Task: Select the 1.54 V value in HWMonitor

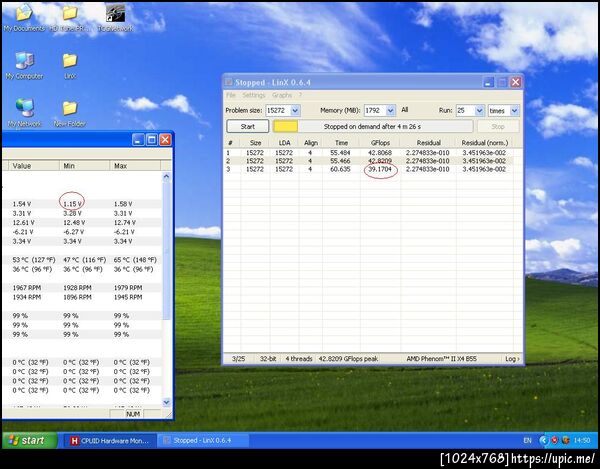Action: (x=21, y=204)
